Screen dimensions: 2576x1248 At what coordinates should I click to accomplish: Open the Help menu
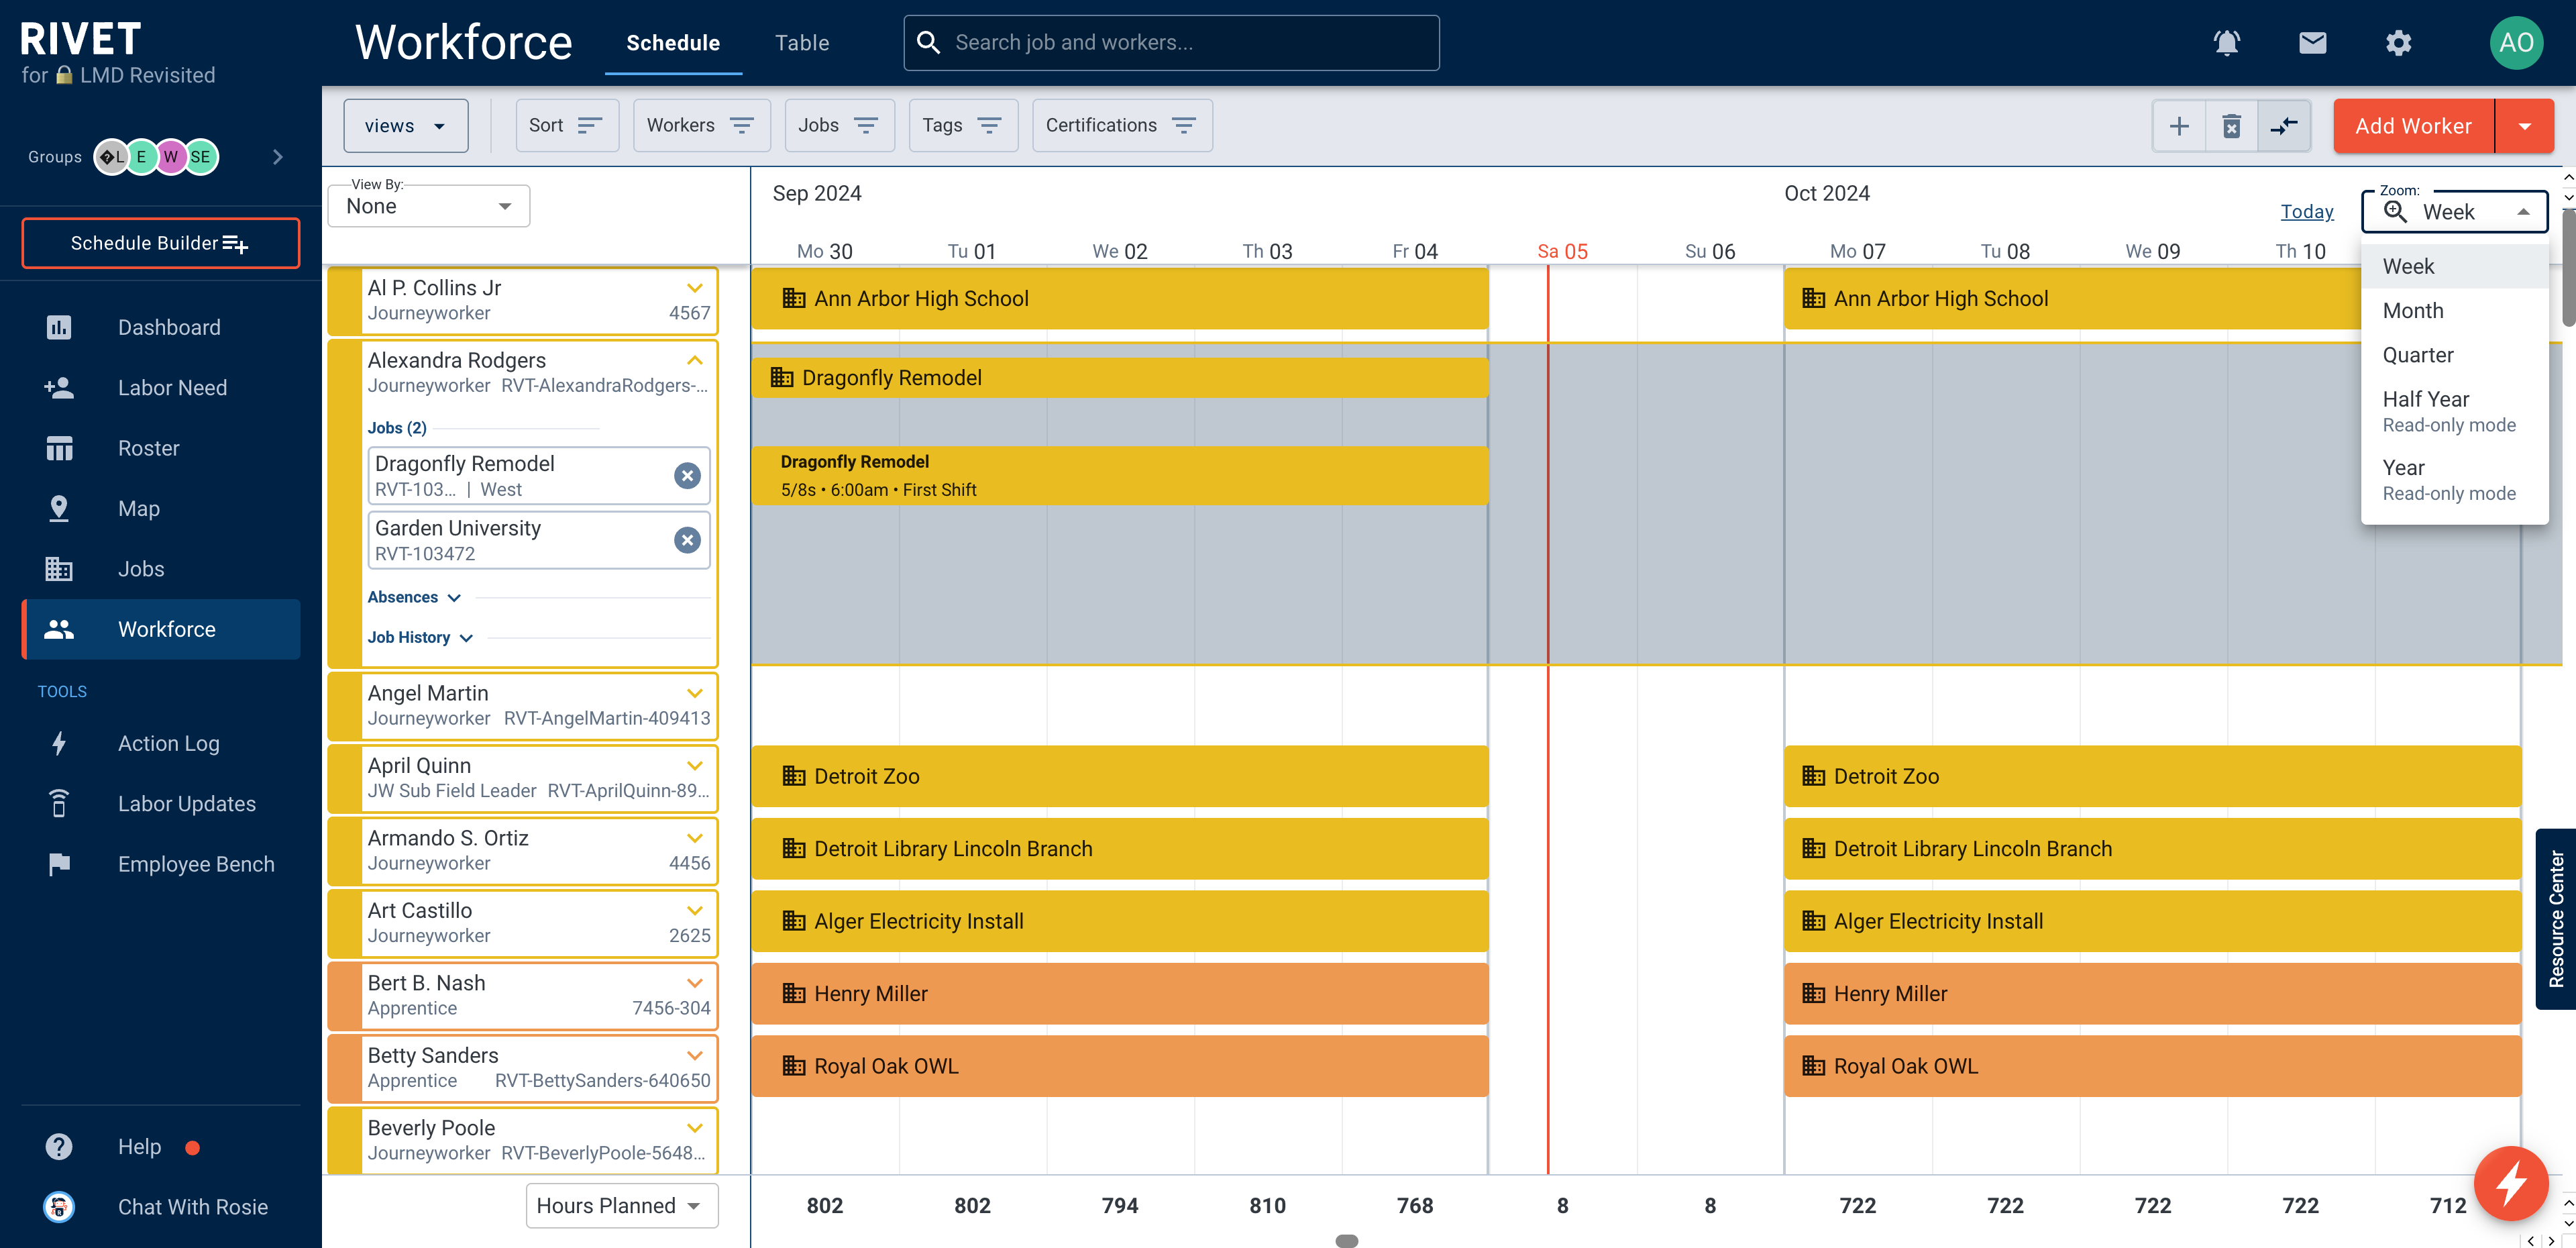[x=161, y=1147]
